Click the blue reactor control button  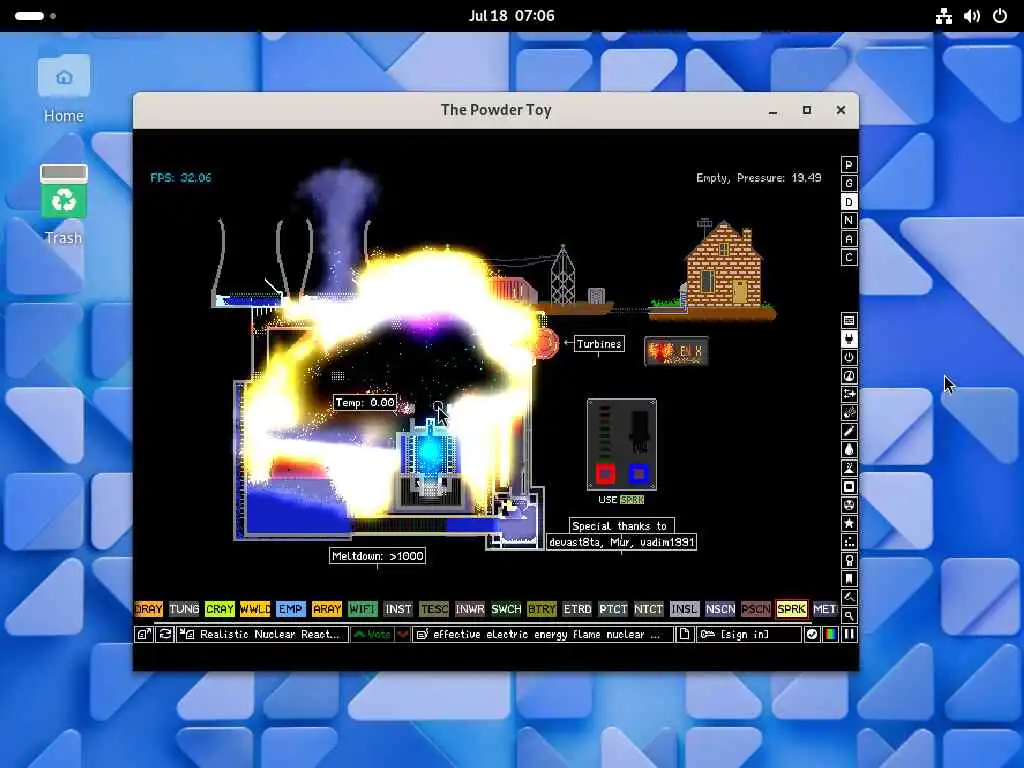tap(639, 474)
